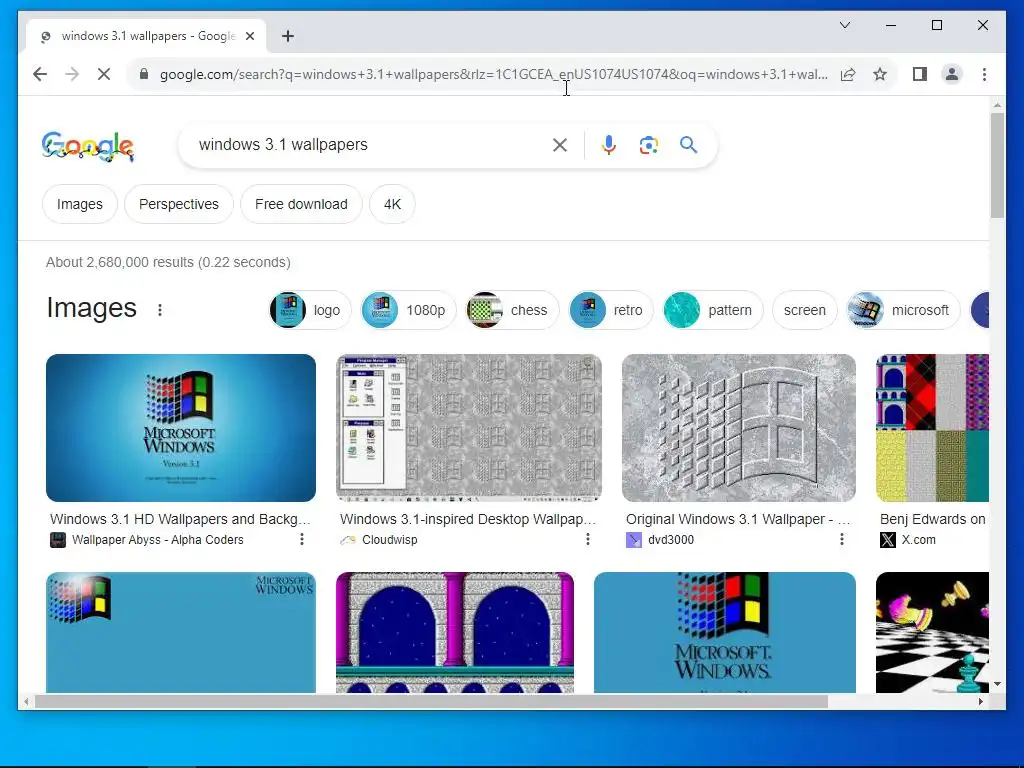Focus the Chrome address bar URL
The image size is (1024, 768).
point(494,74)
